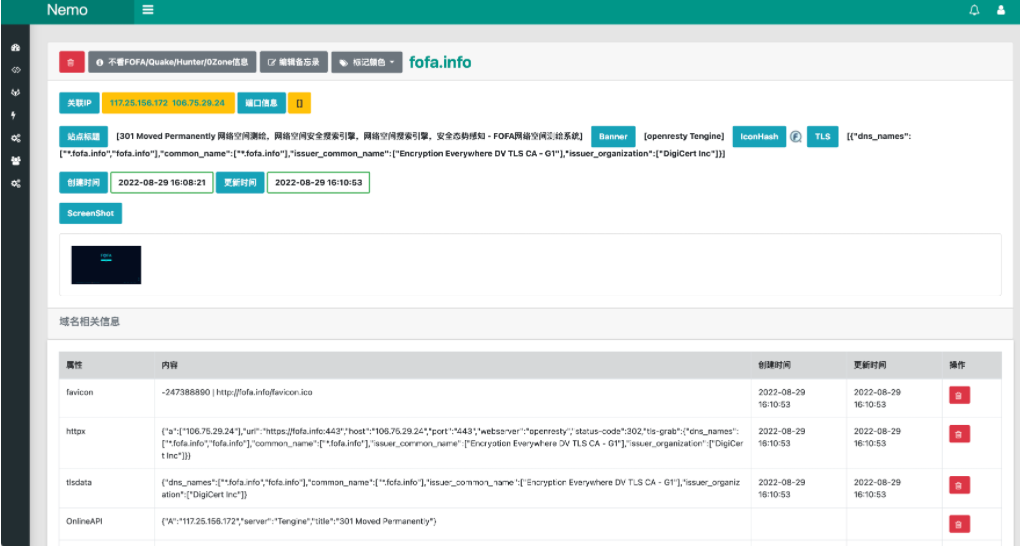Click the IconHash label button
1020x546 pixels.
click(x=759, y=137)
